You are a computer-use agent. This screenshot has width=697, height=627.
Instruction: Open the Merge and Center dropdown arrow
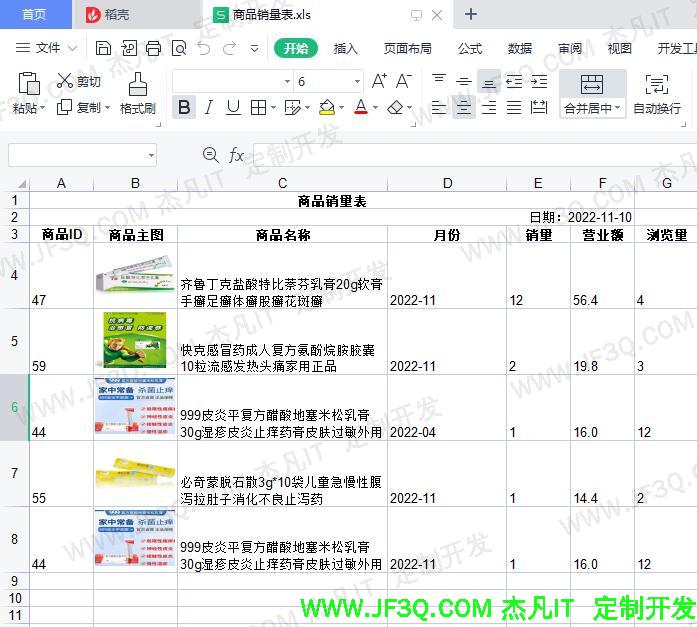(x=617, y=108)
